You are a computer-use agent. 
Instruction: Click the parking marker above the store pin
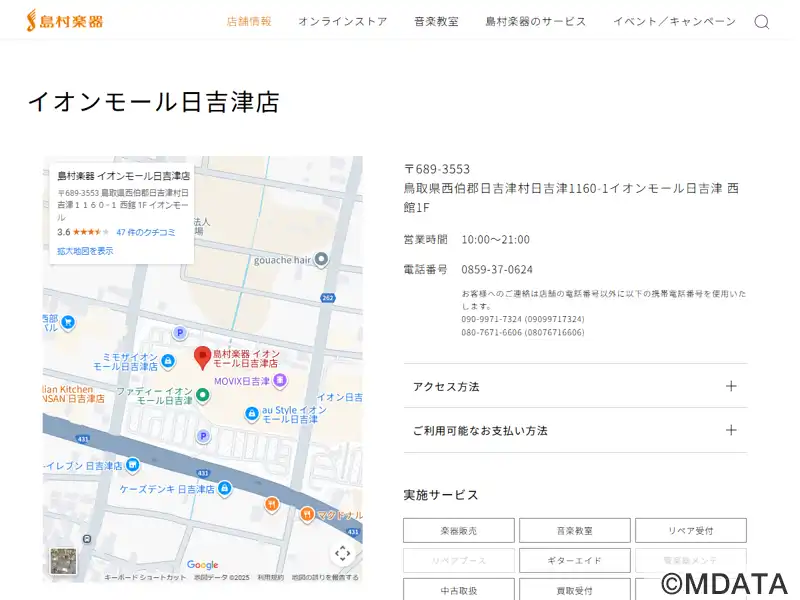(179, 333)
